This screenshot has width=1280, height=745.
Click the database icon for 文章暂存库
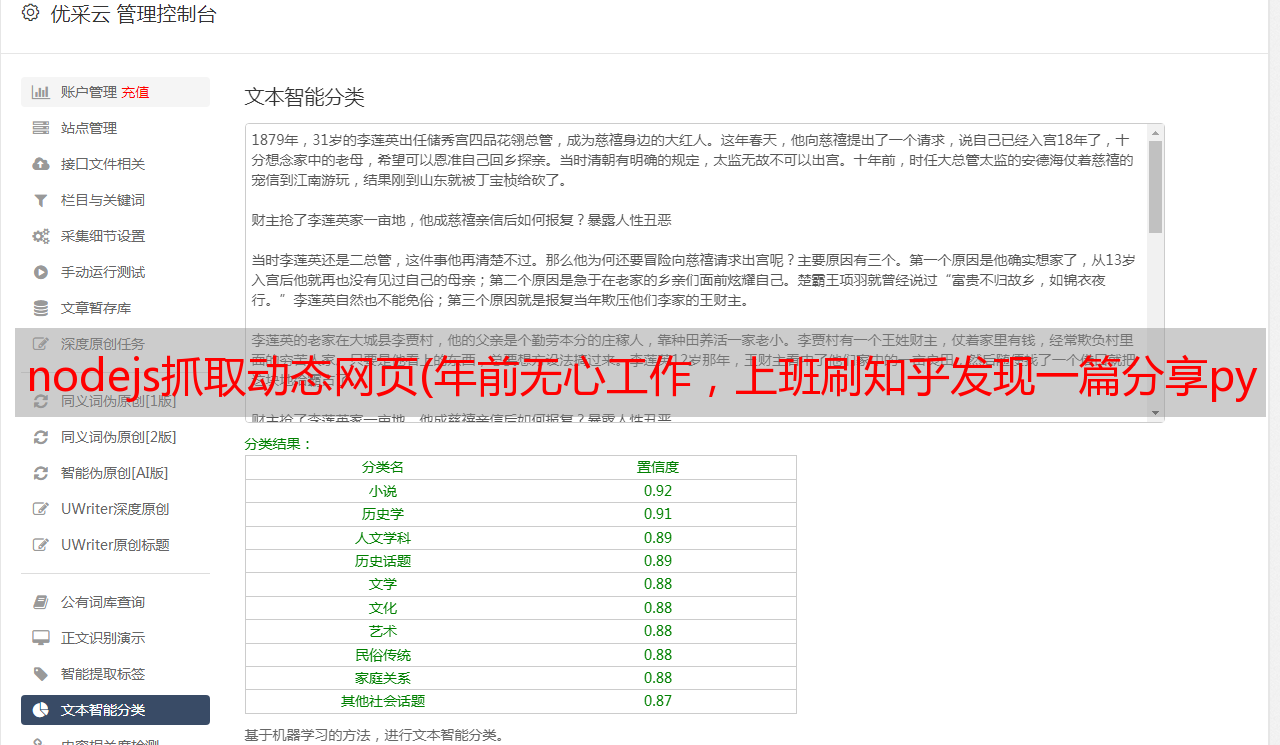(x=41, y=308)
